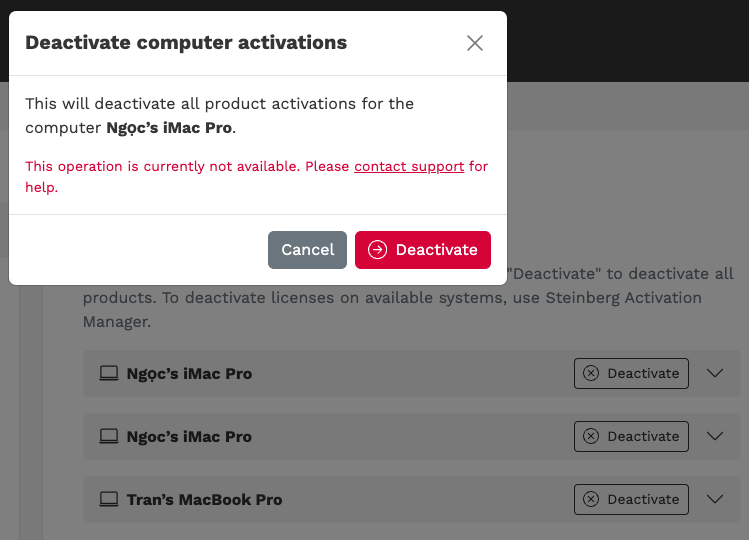Viewport: 749px width, 540px height.
Task: Confirm with the red Deactivate button
Action: 423,250
